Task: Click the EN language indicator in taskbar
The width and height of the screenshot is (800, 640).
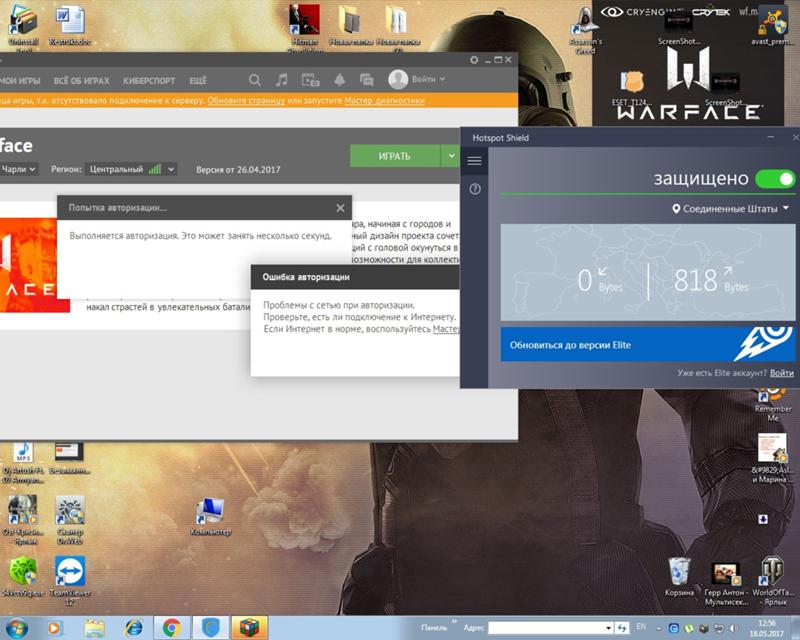Action: [x=641, y=626]
